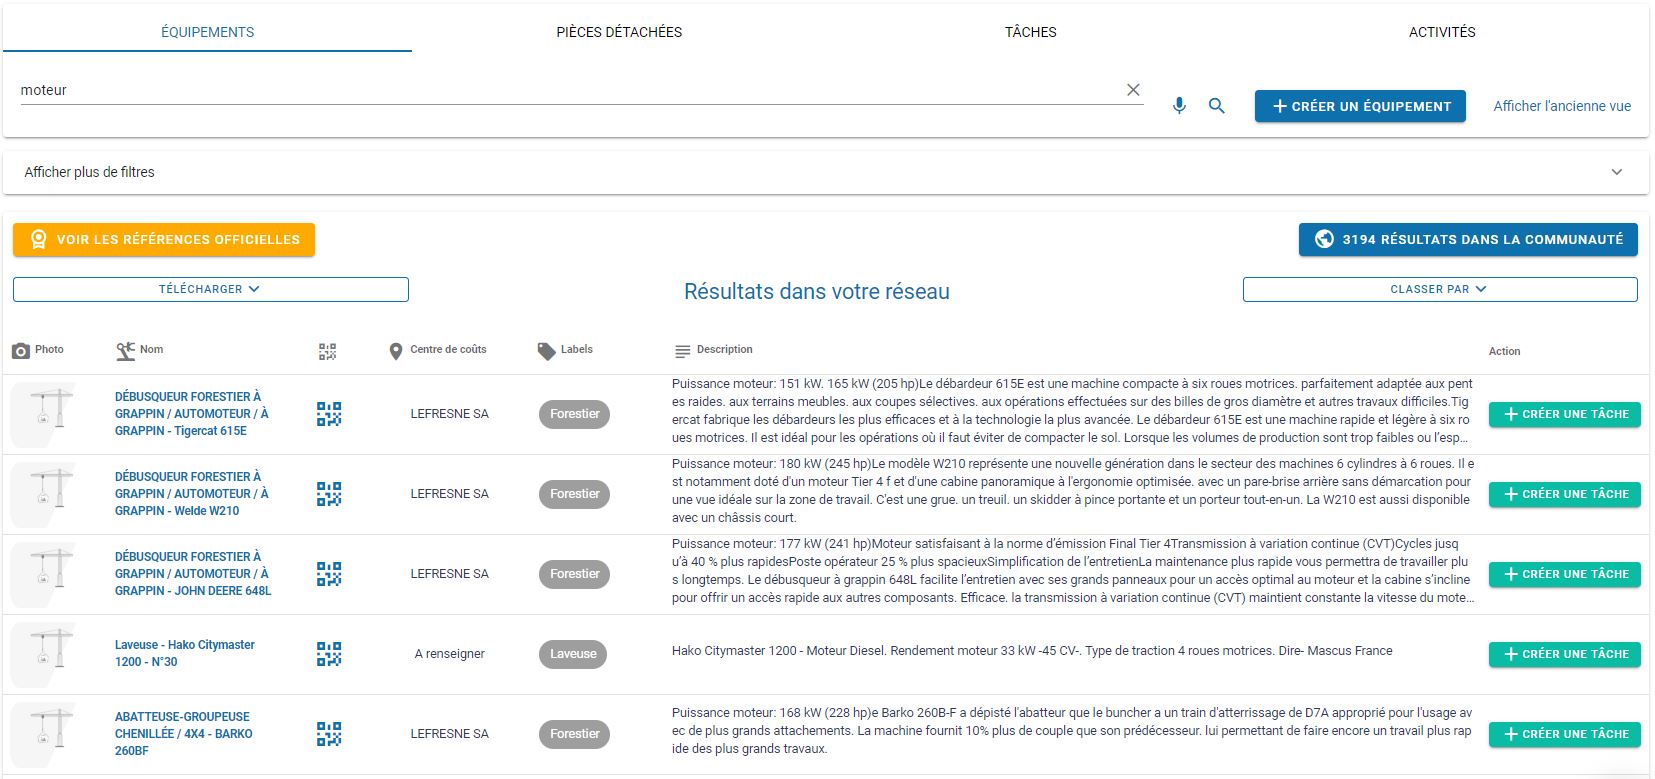Open photo thumbnail of Hako Citymaster

point(44,654)
